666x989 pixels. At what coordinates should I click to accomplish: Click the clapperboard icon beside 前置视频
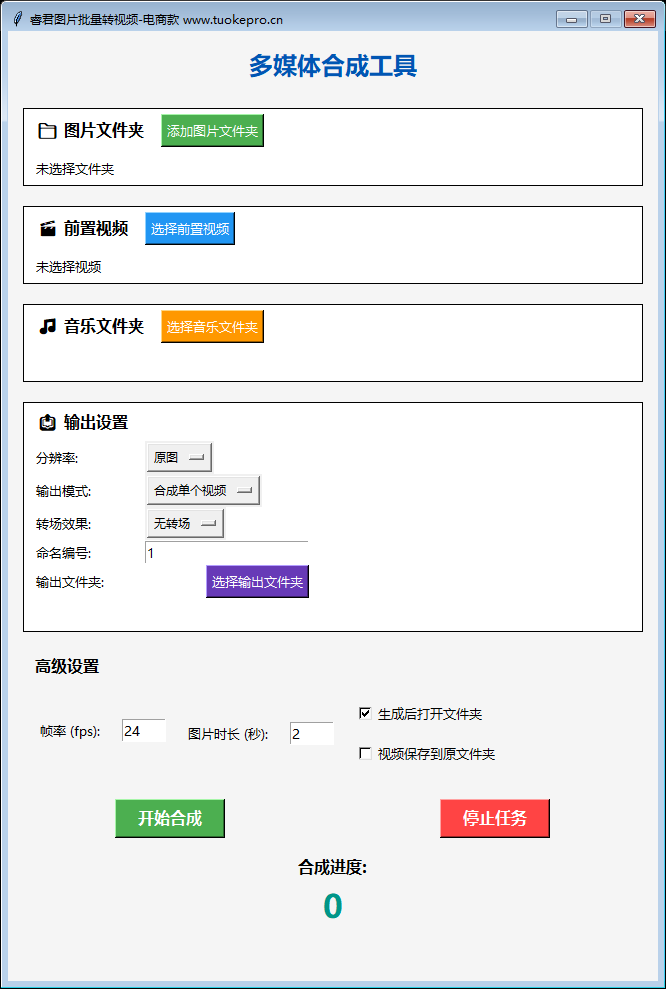coord(47,229)
